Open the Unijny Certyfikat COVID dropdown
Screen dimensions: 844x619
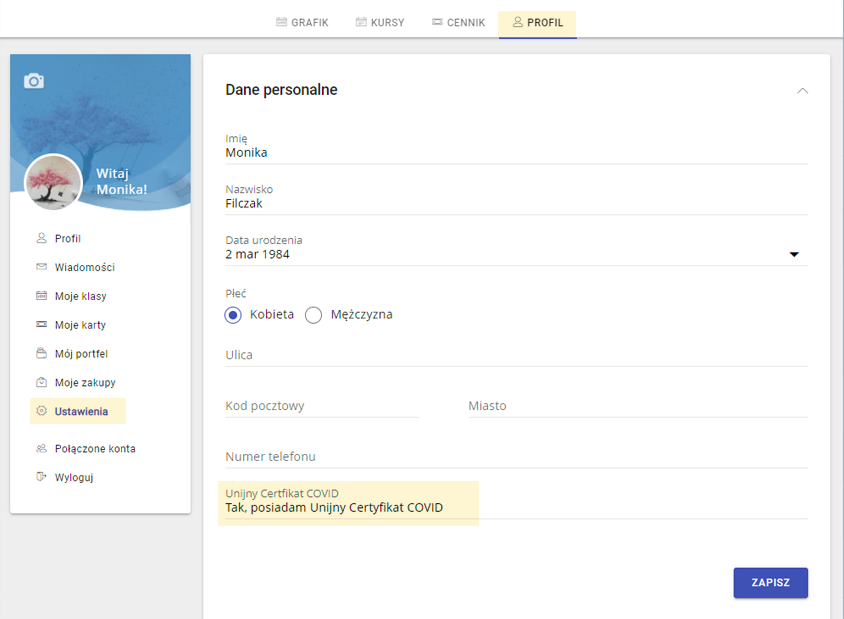click(x=517, y=503)
